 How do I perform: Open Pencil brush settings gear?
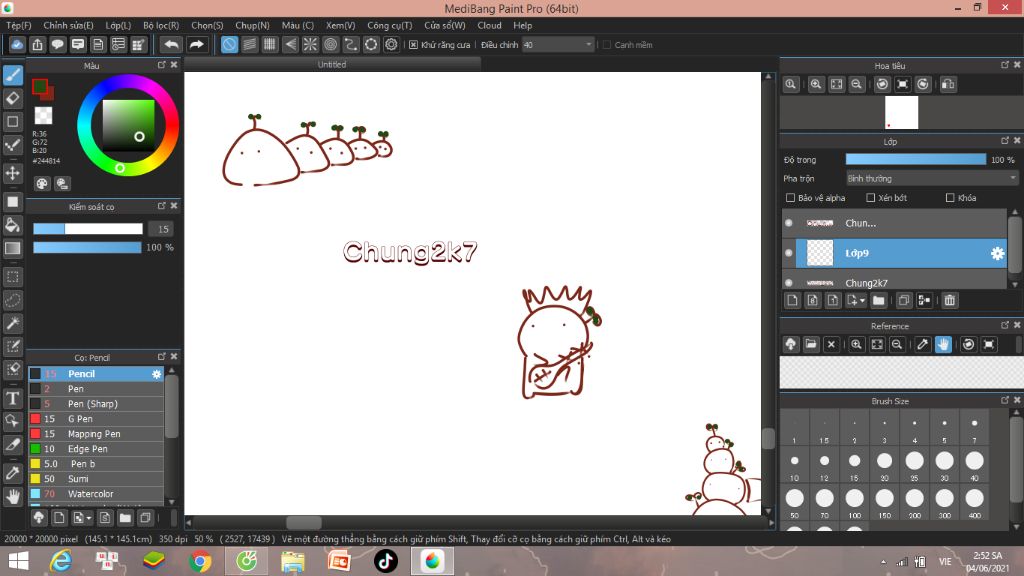[156, 374]
